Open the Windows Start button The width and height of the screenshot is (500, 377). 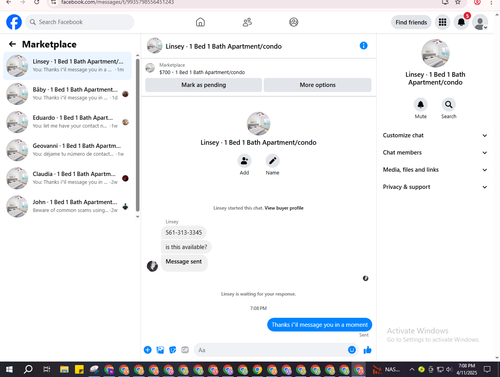(x=9, y=369)
